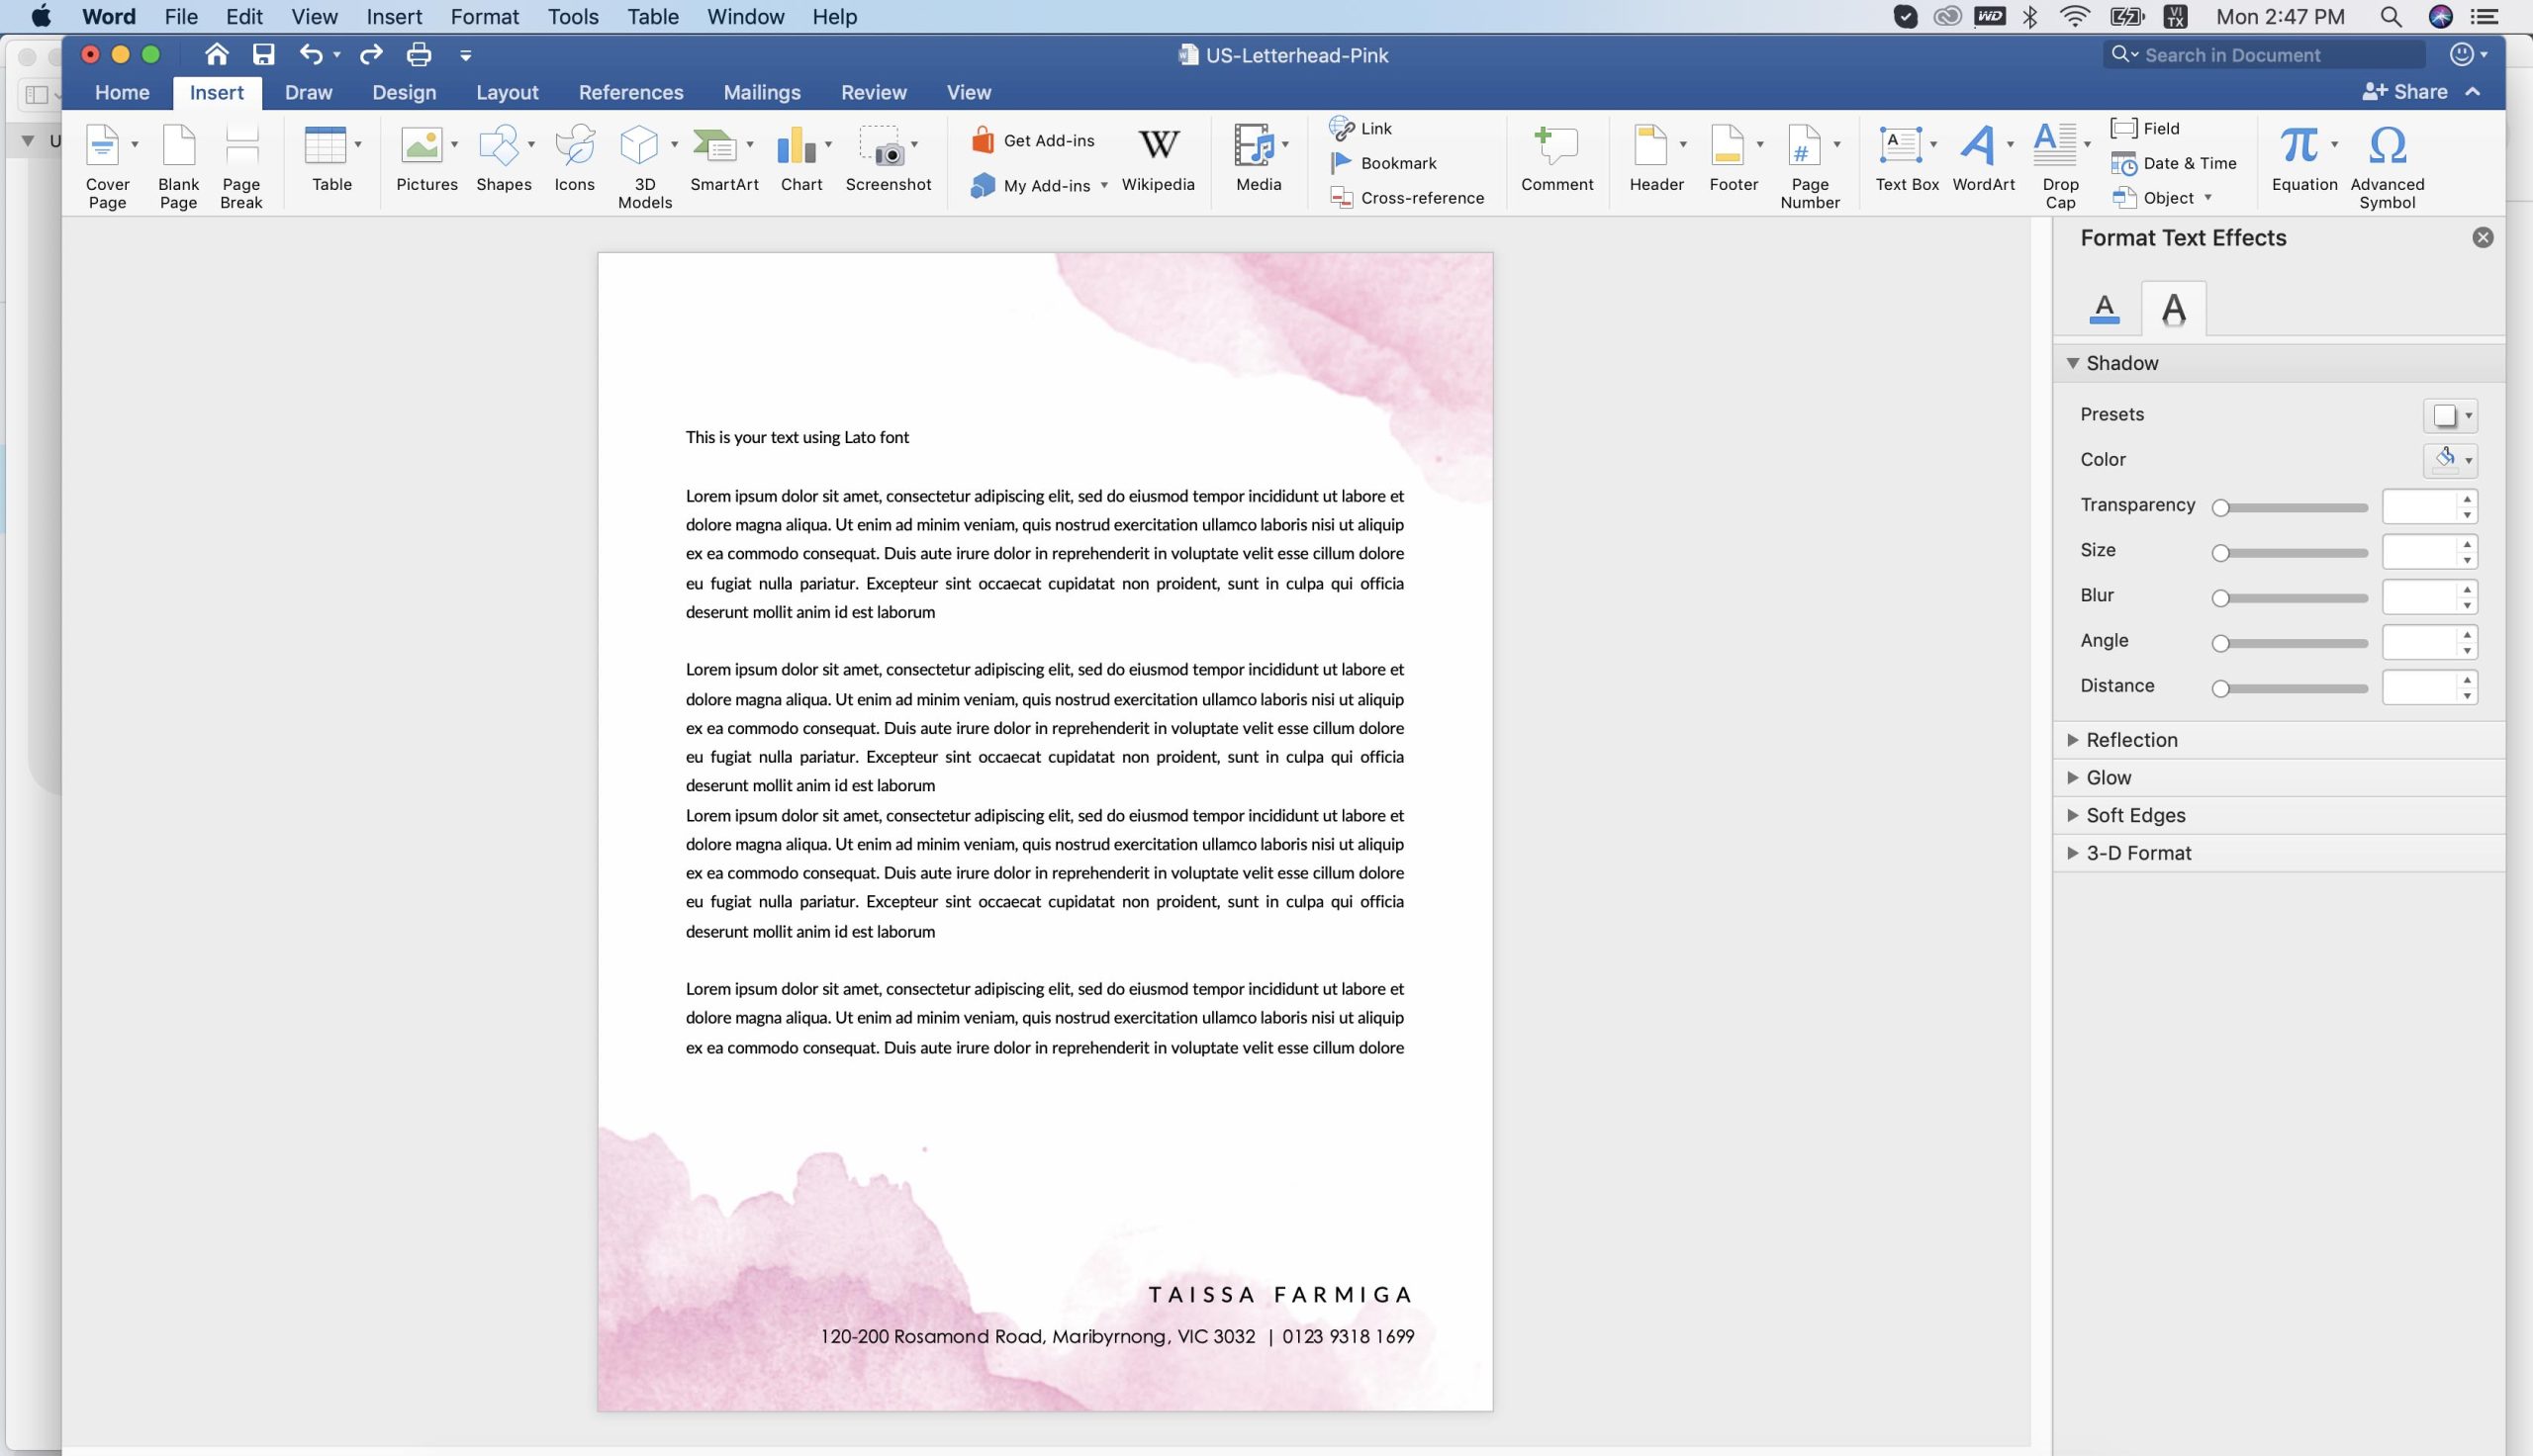This screenshot has width=2533, height=1456.
Task: Click the Table icon in ribbon
Action: [325, 146]
